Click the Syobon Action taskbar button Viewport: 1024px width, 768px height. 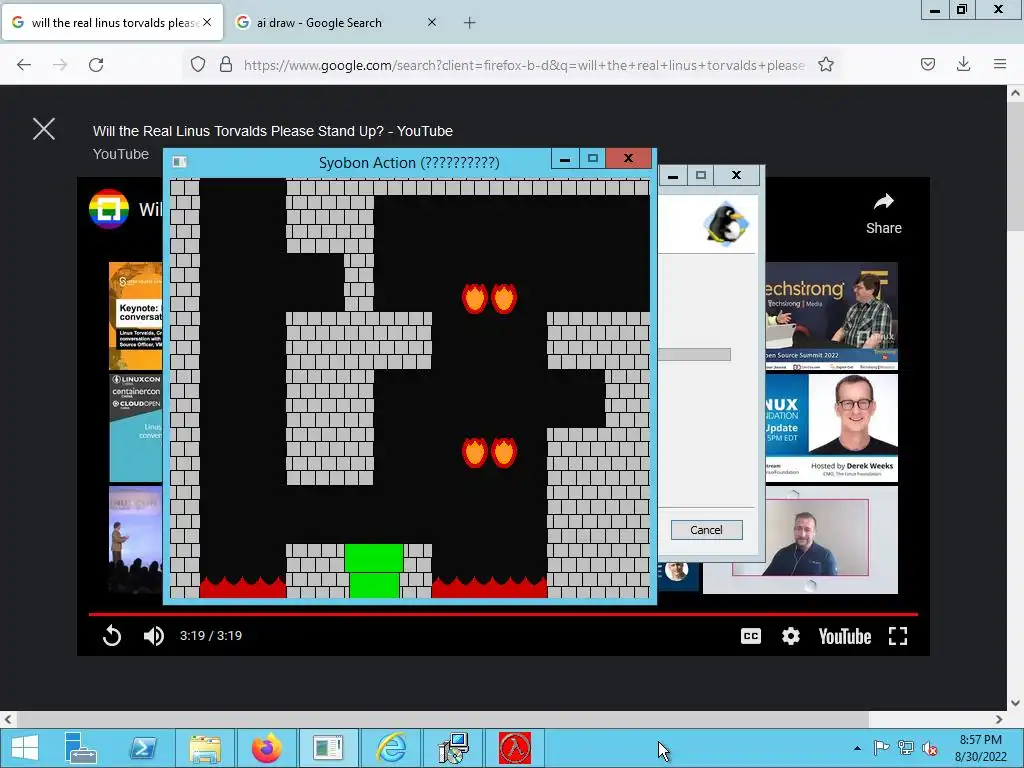coord(328,748)
